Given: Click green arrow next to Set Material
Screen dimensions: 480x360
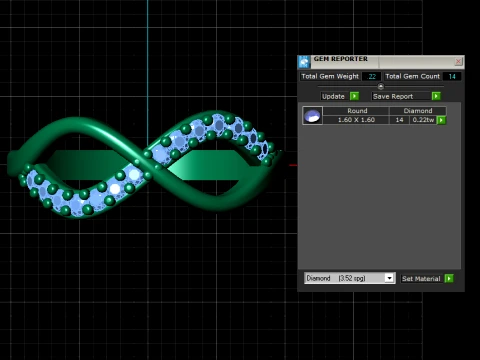Looking at the screenshot, I should (449, 279).
